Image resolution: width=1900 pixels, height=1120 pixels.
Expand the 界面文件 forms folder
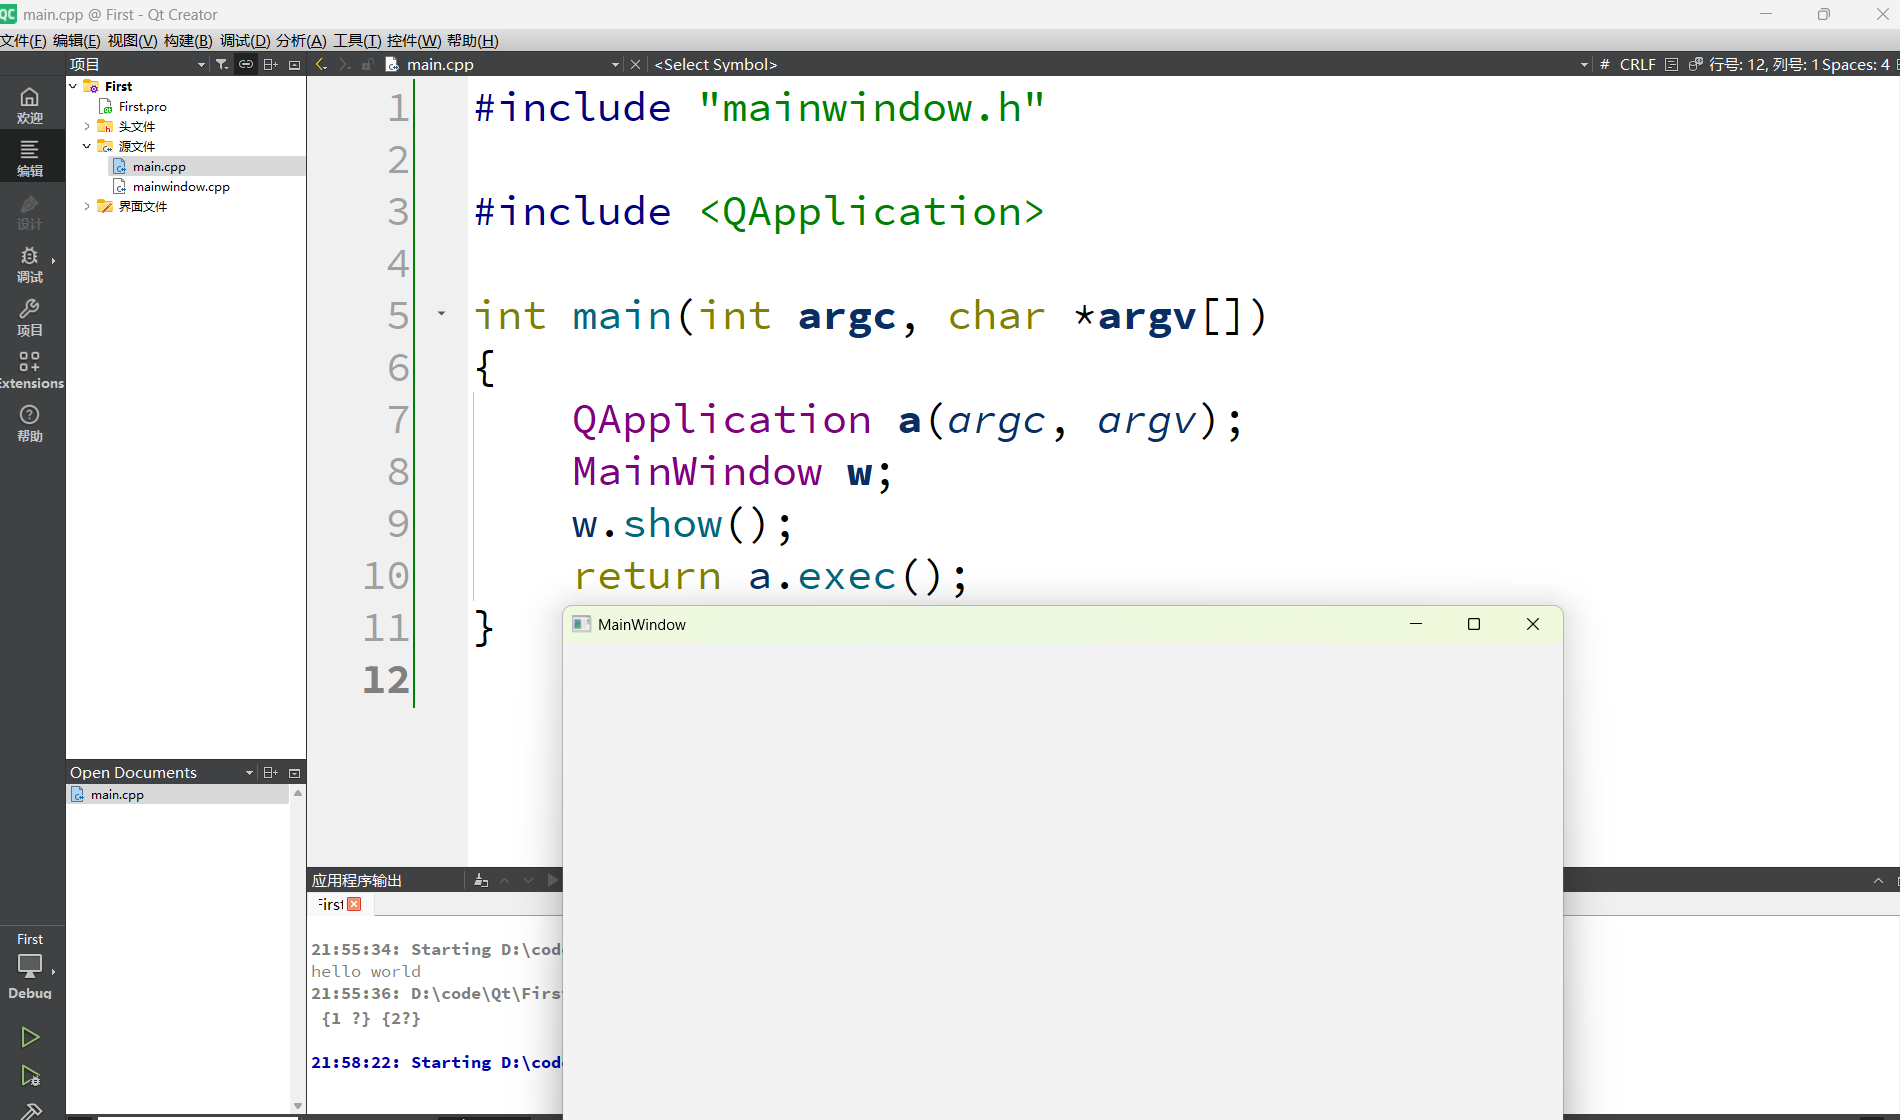coord(87,206)
